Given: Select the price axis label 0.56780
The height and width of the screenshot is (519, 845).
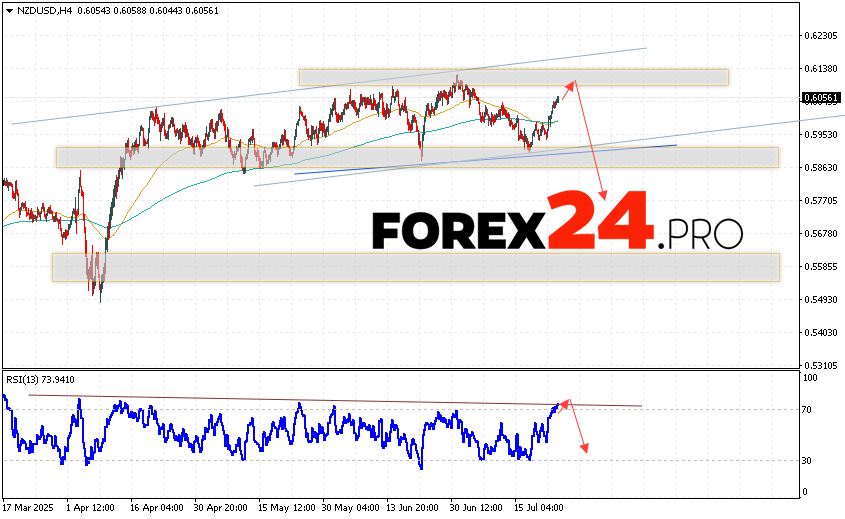Looking at the screenshot, I should (x=821, y=233).
